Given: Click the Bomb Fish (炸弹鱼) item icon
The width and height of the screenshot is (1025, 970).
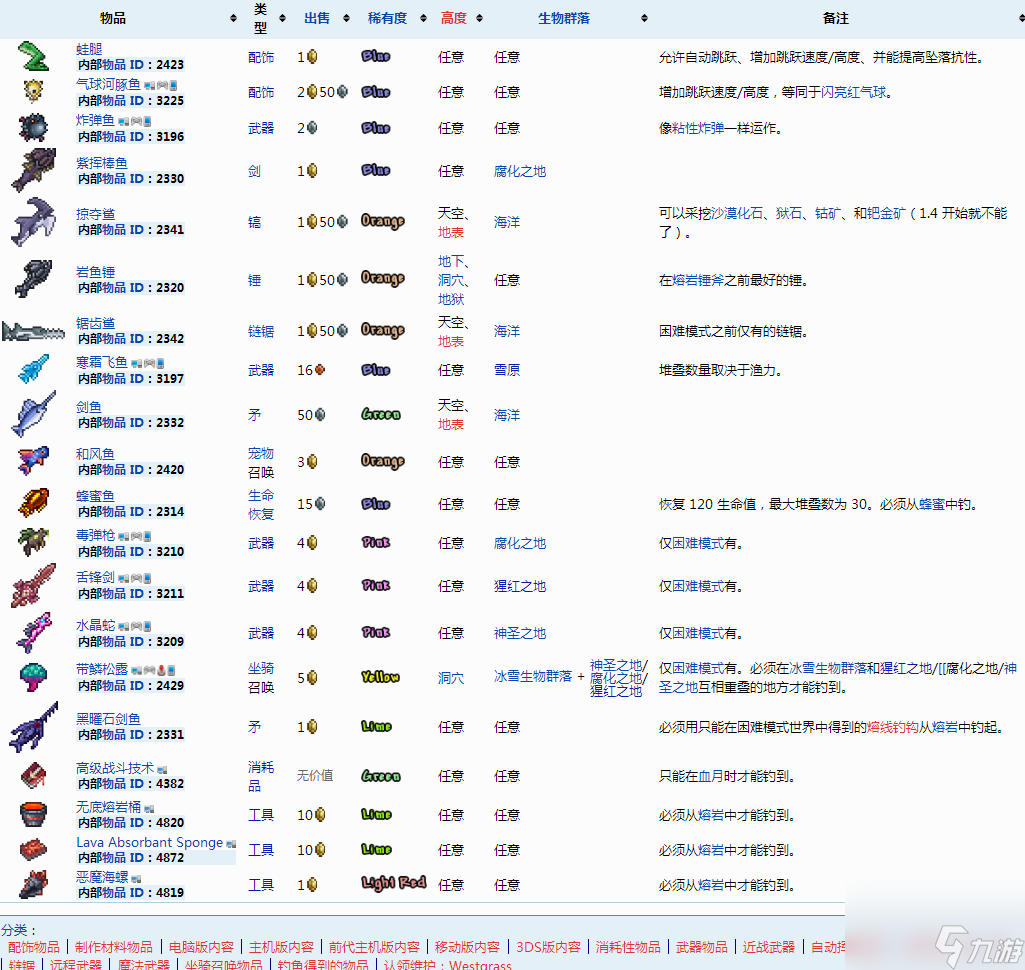Looking at the screenshot, I should coord(33,127).
